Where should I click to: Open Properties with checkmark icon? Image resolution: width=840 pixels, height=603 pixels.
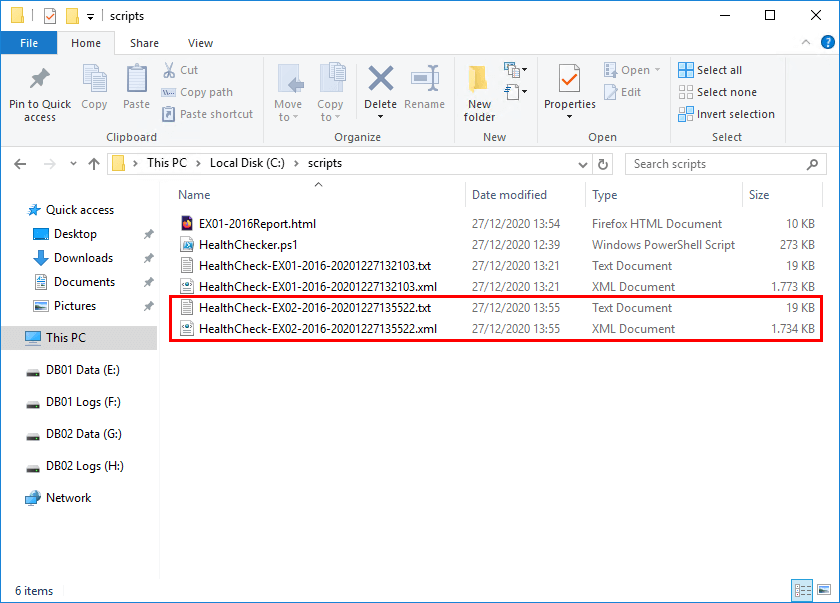569,80
